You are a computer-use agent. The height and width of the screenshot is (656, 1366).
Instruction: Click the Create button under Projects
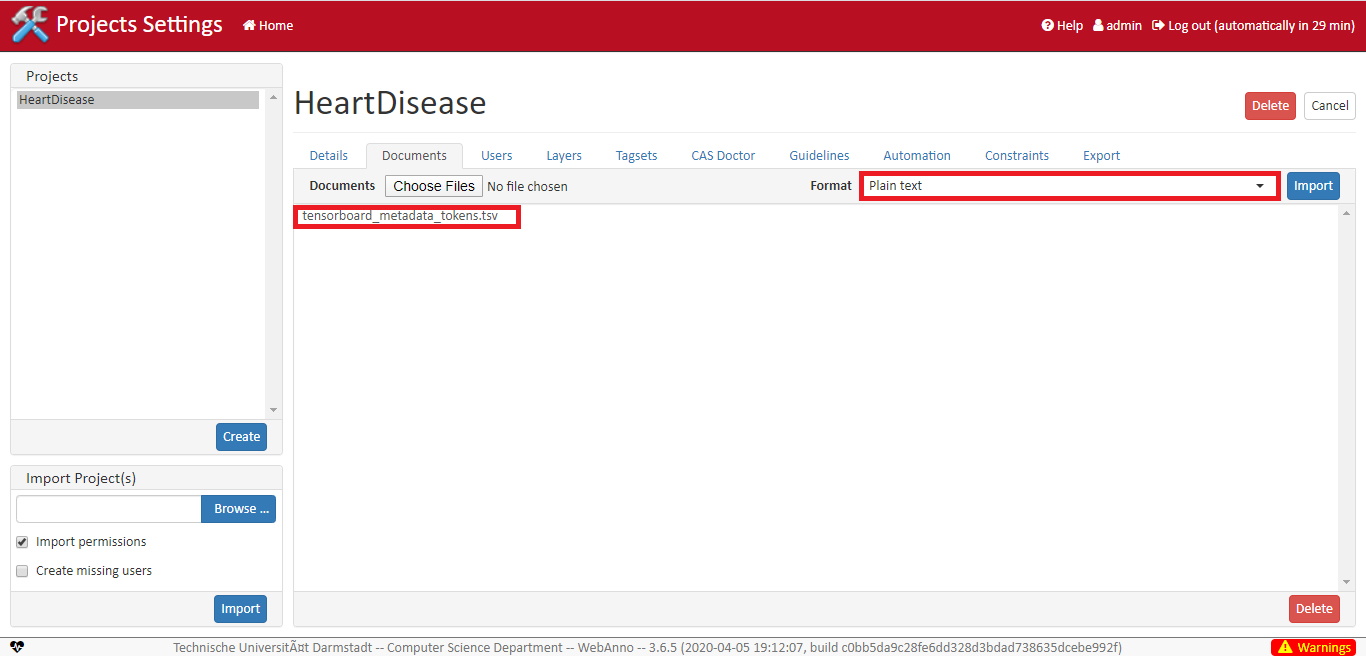pos(240,436)
